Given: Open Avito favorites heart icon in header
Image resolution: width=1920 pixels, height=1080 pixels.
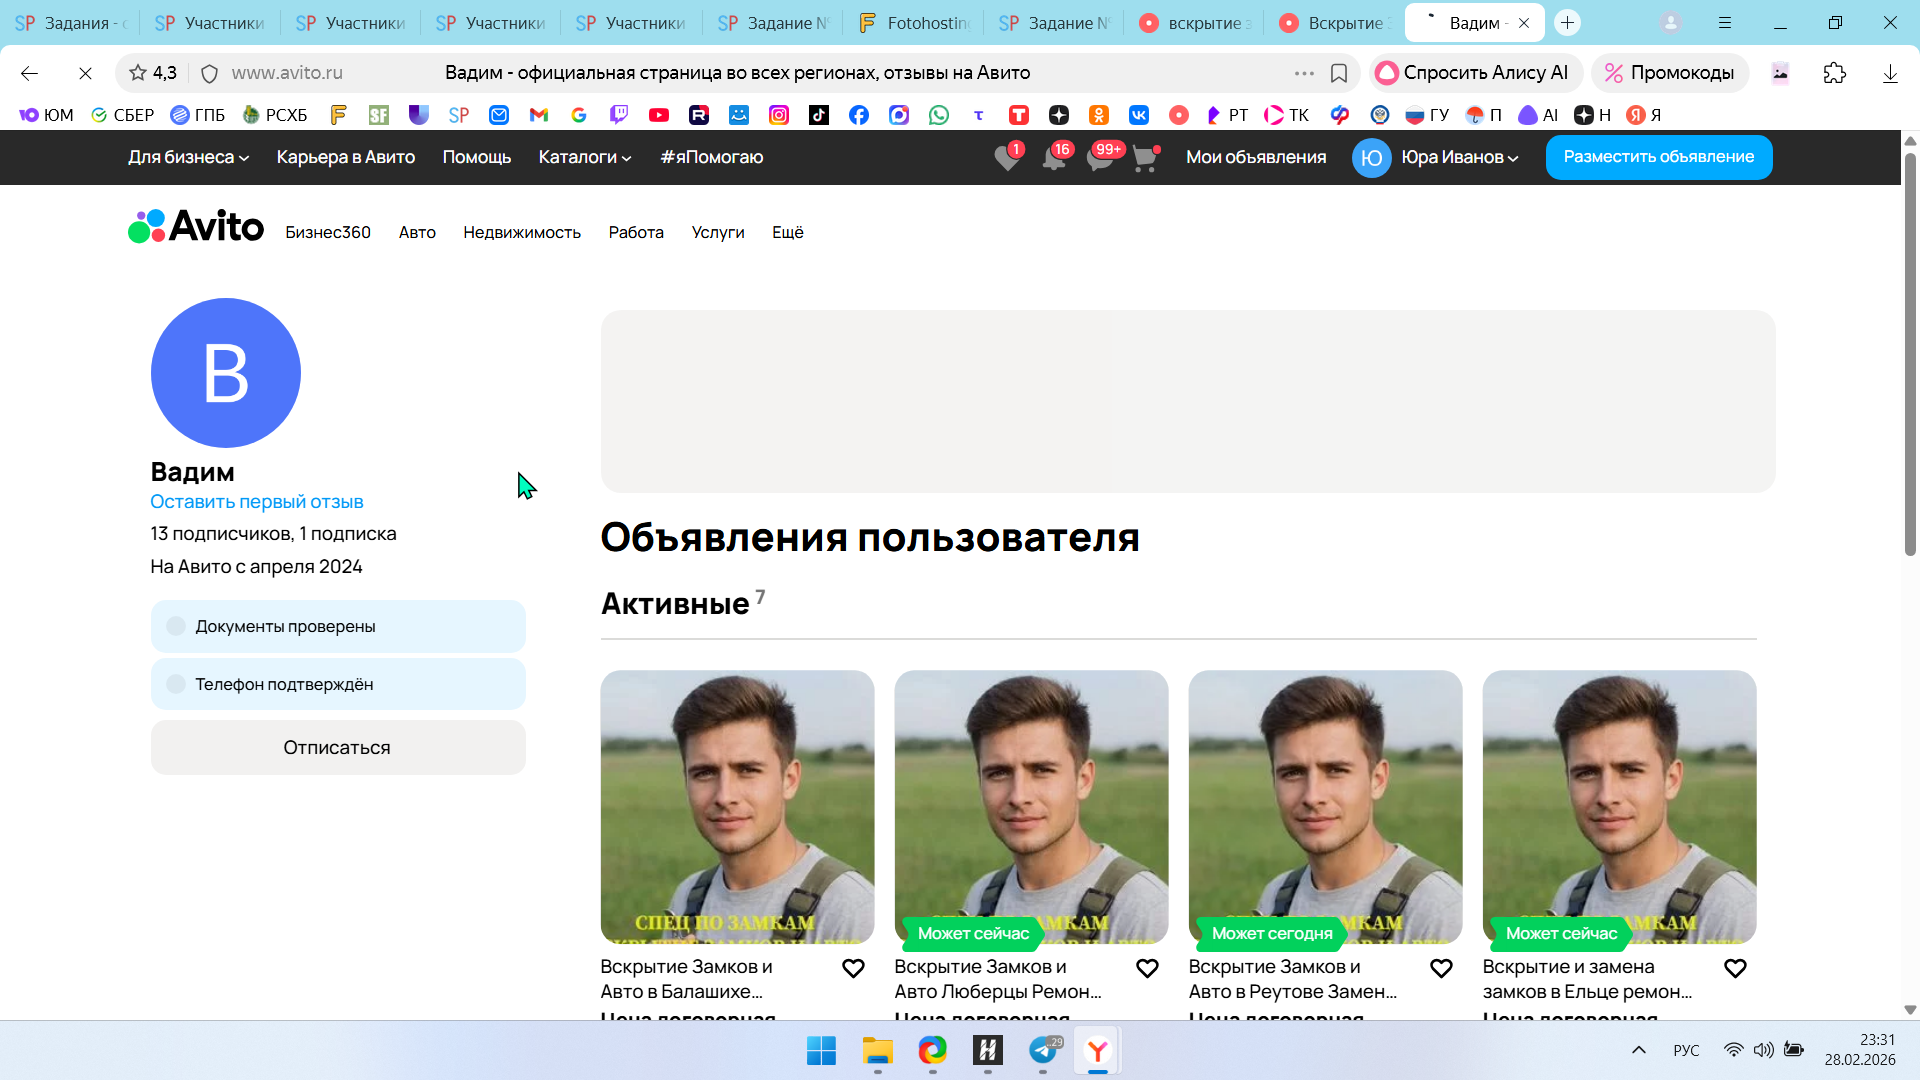Looking at the screenshot, I should tap(1007, 158).
